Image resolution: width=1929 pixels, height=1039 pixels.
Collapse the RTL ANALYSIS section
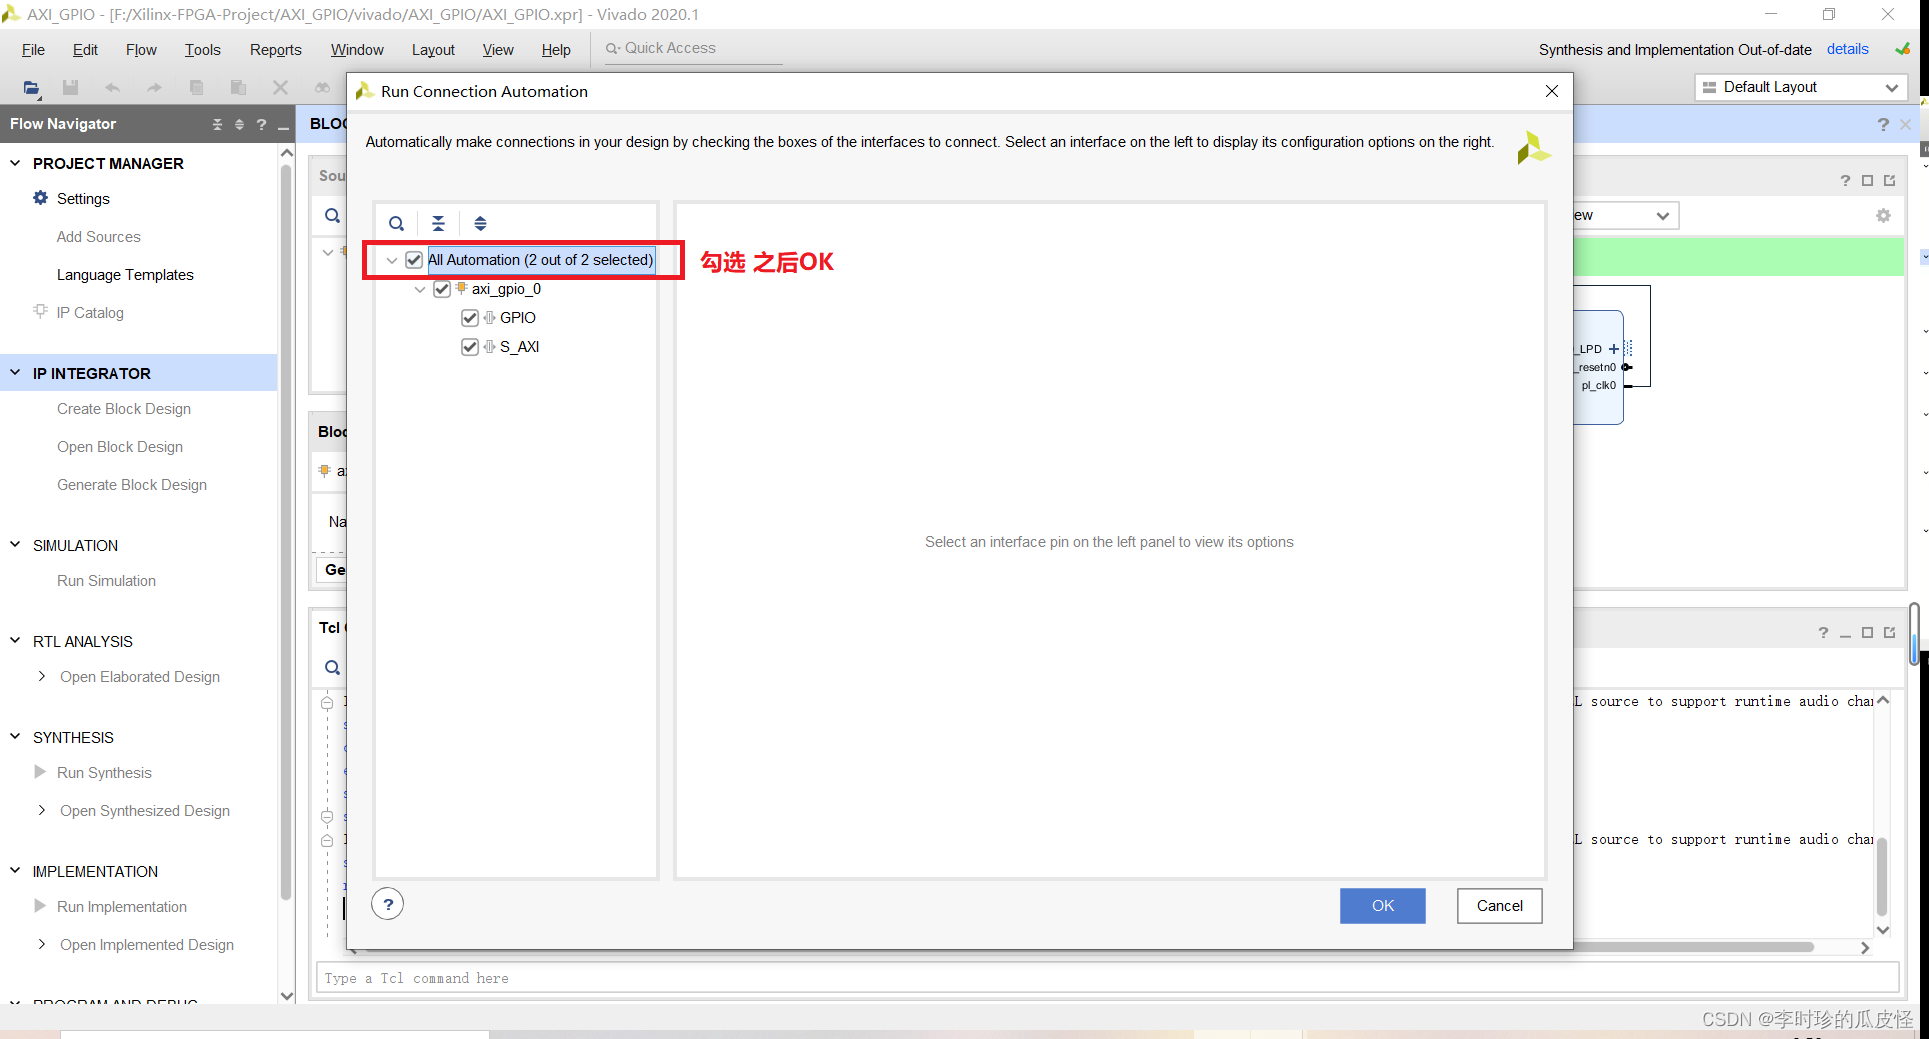click(x=15, y=641)
